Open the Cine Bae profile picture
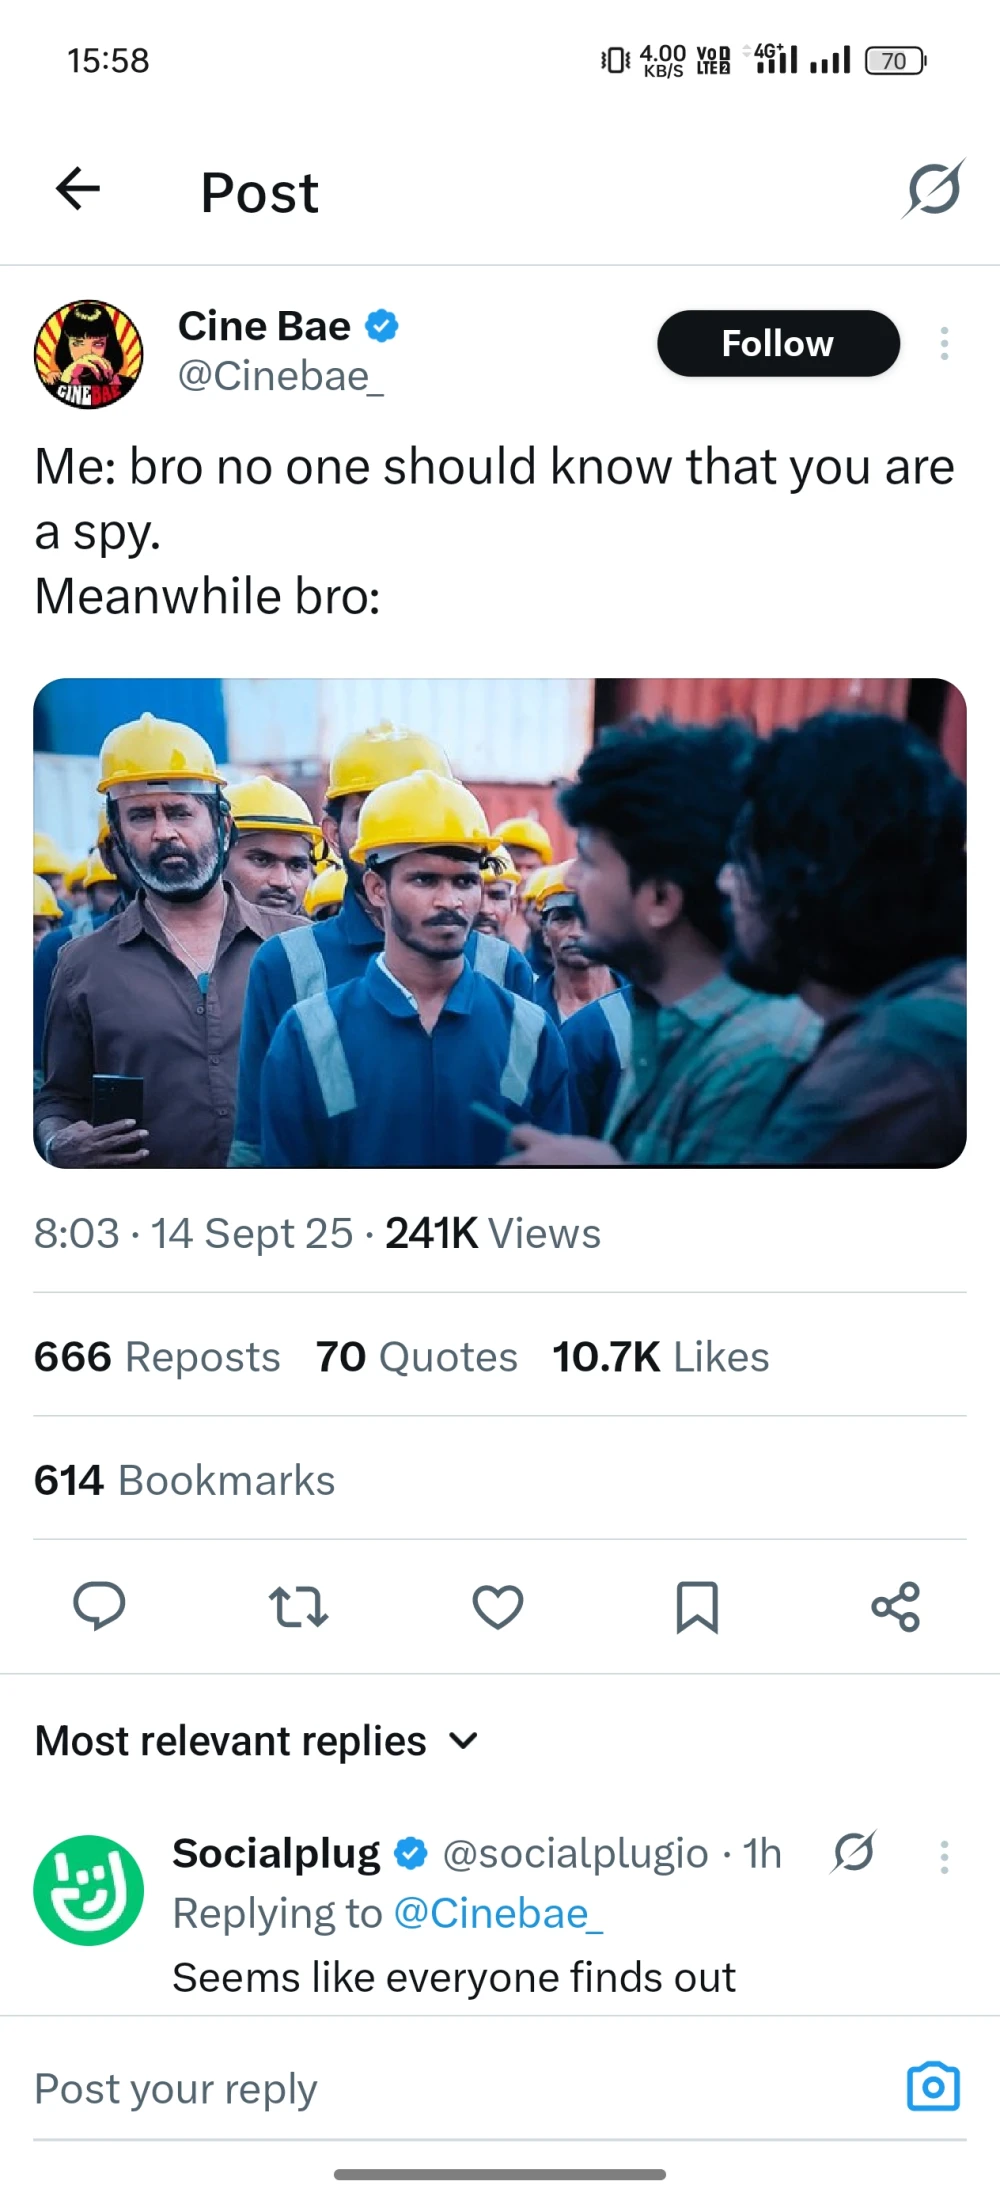Image resolution: width=1000 pixels, height=2200 pixels. click(x=89, y=354)
